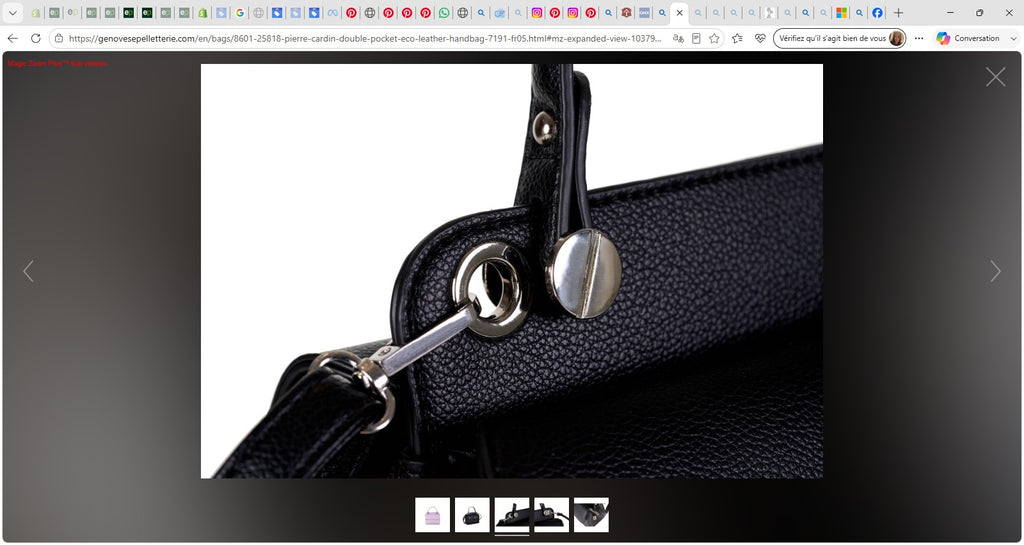
Task: Open immersive reader mode
Action: point(696,39)
